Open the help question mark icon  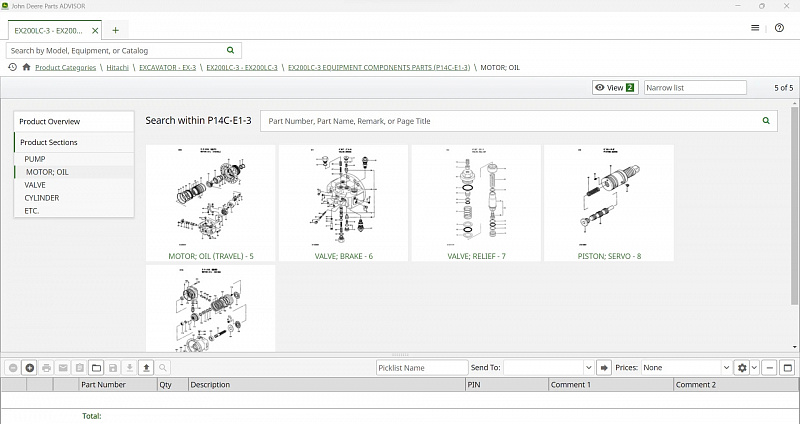[779, 28]
